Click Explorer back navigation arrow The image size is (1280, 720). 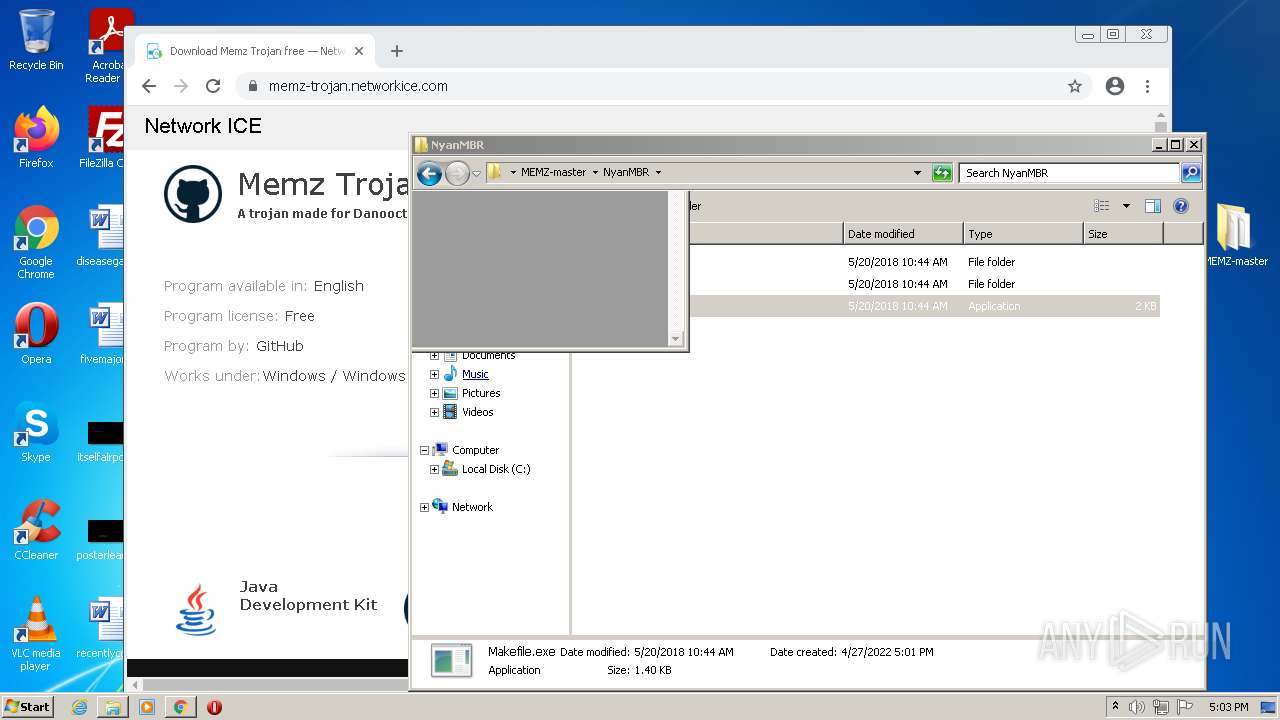click(429, 173)
